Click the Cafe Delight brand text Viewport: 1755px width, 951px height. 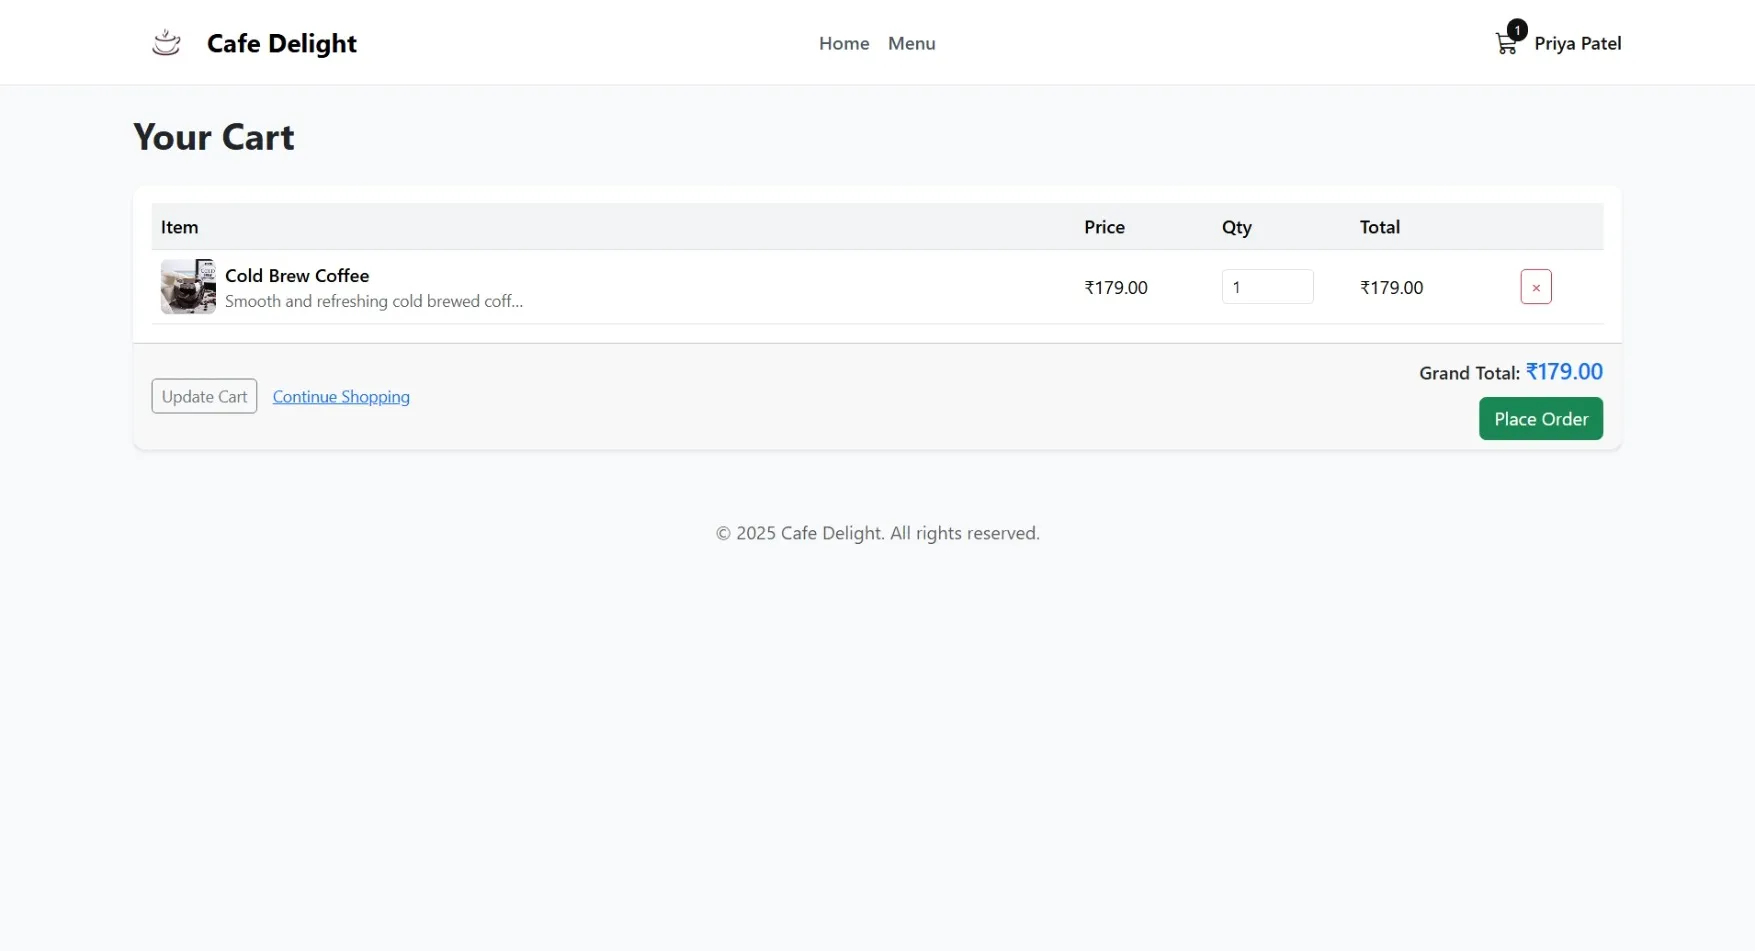pos(281,43)
